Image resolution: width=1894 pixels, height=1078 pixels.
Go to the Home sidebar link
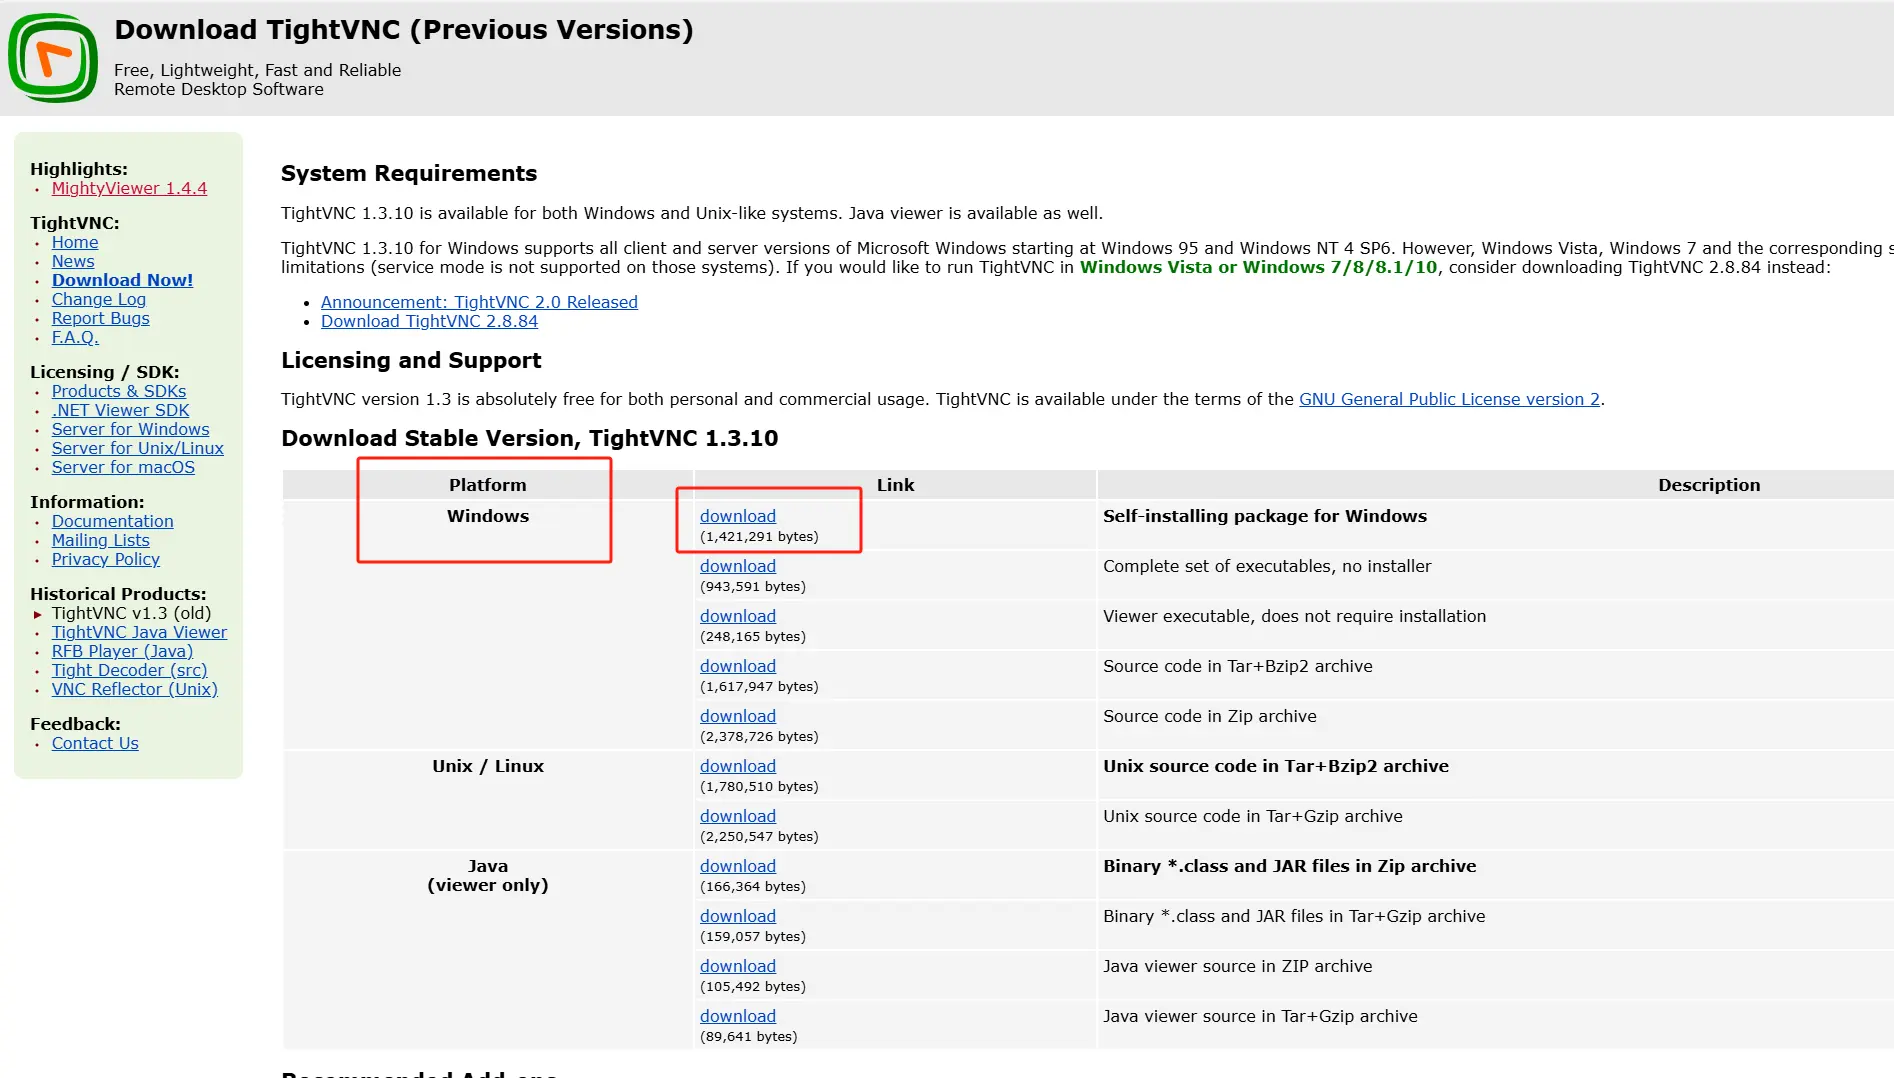pos(75,242)
